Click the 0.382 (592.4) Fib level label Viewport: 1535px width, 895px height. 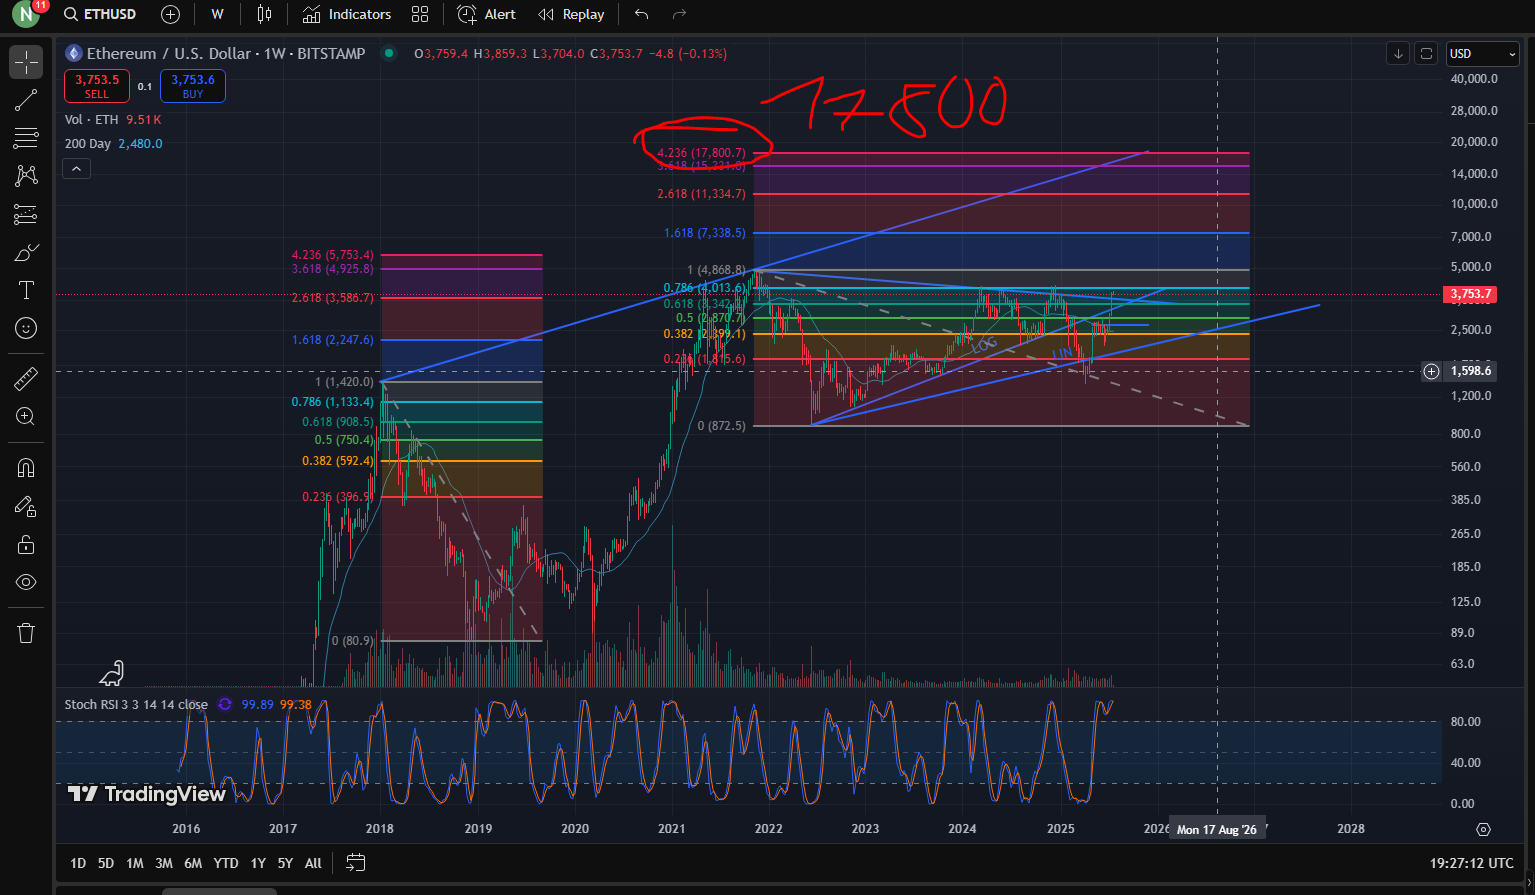(338, 461)
